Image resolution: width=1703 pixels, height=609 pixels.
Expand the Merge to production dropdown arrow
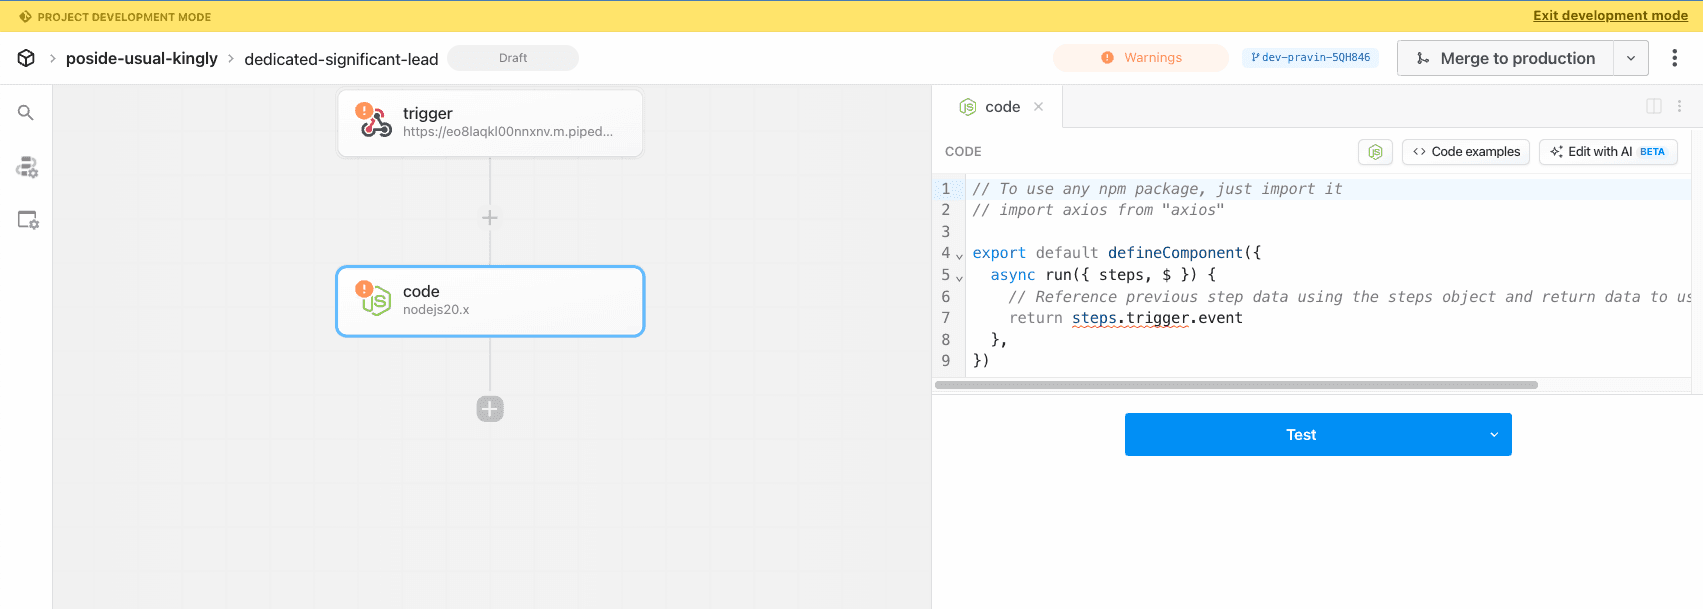tap(1631, 58)
